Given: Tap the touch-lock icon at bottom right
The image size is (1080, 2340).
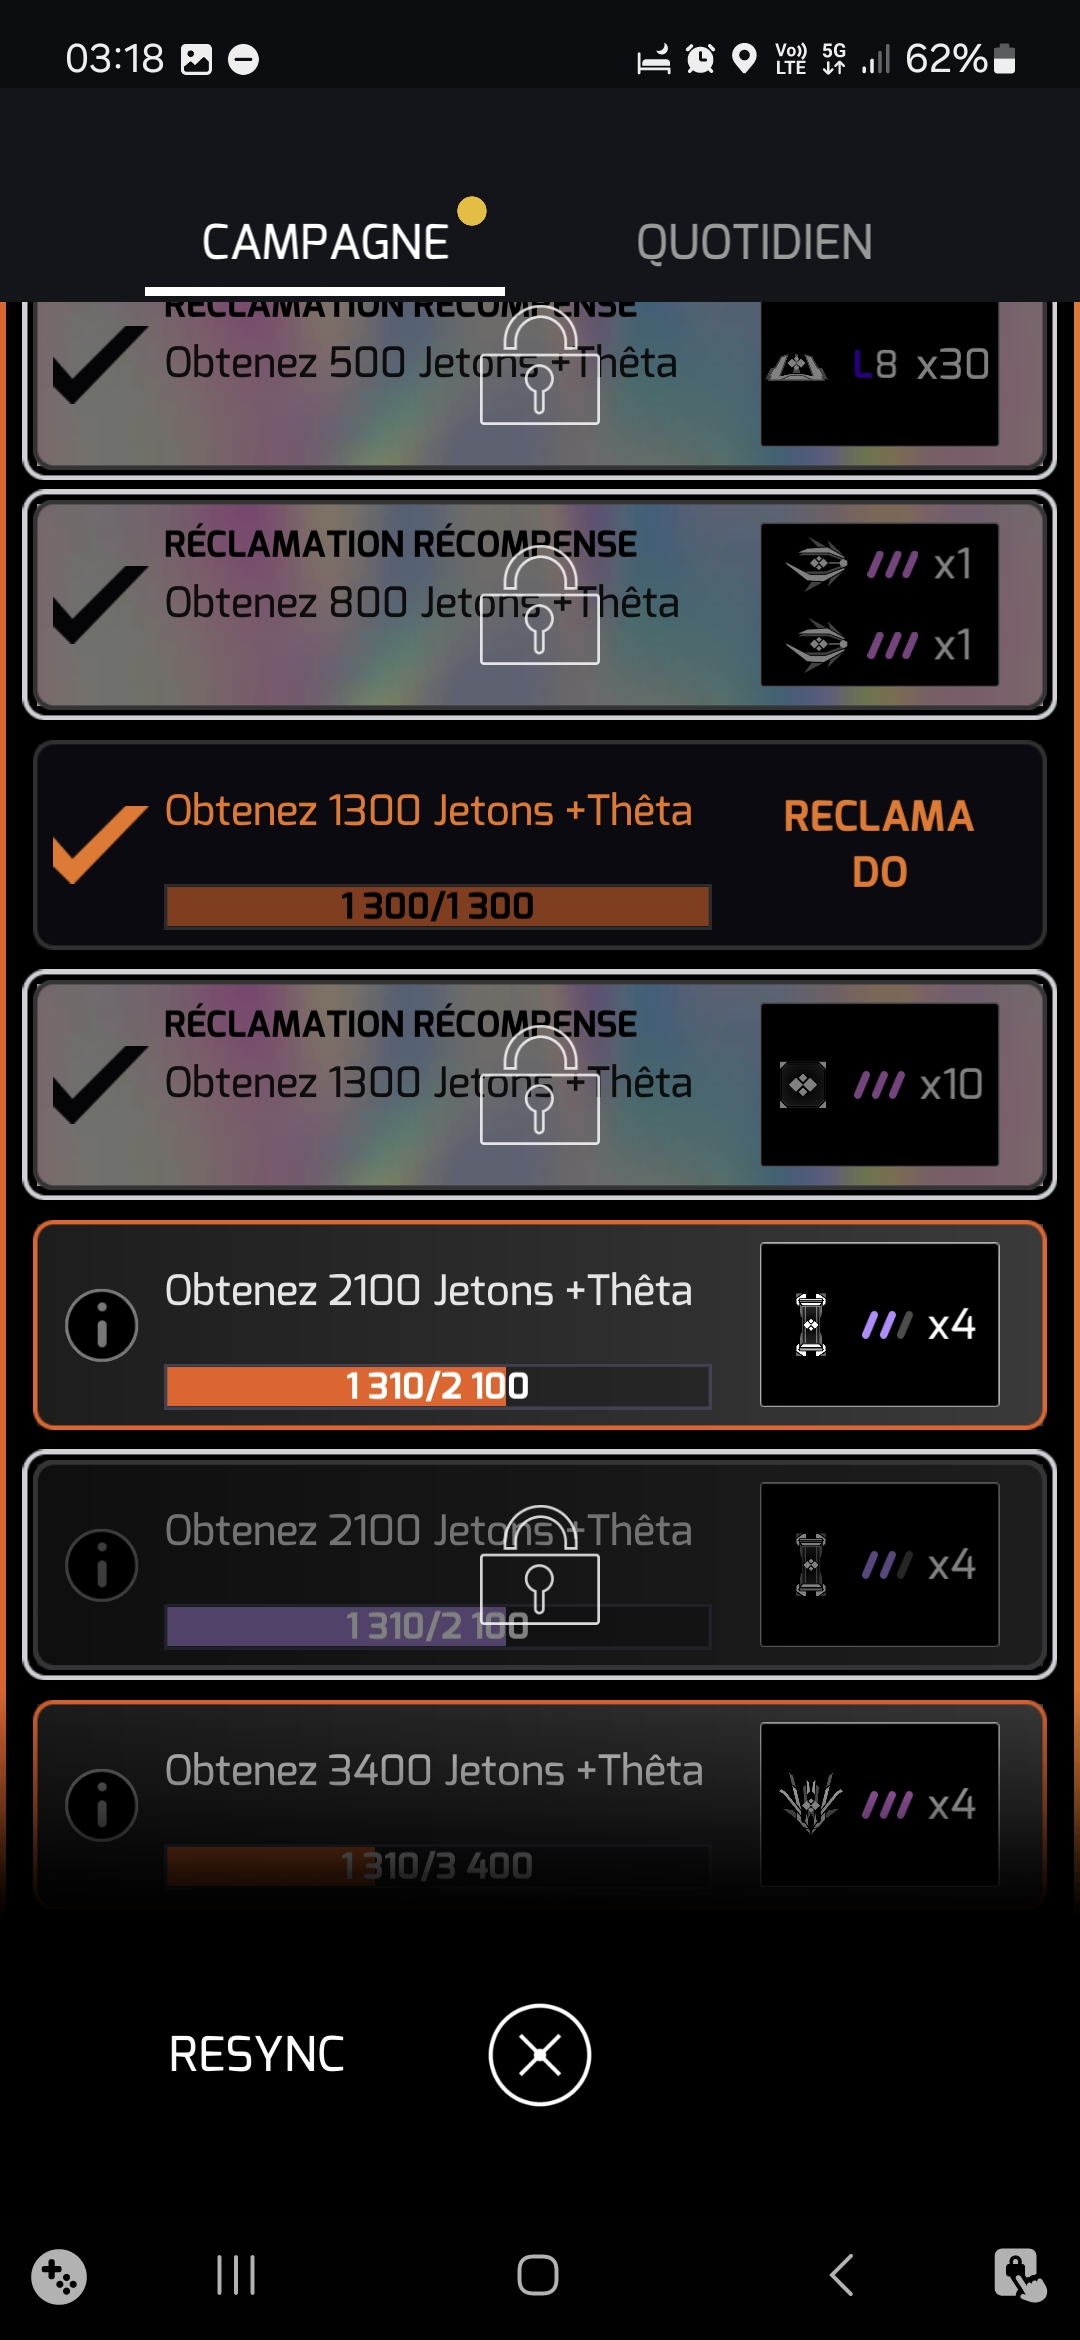Looking at the screenshot, I should (x=1019, y=2275).
